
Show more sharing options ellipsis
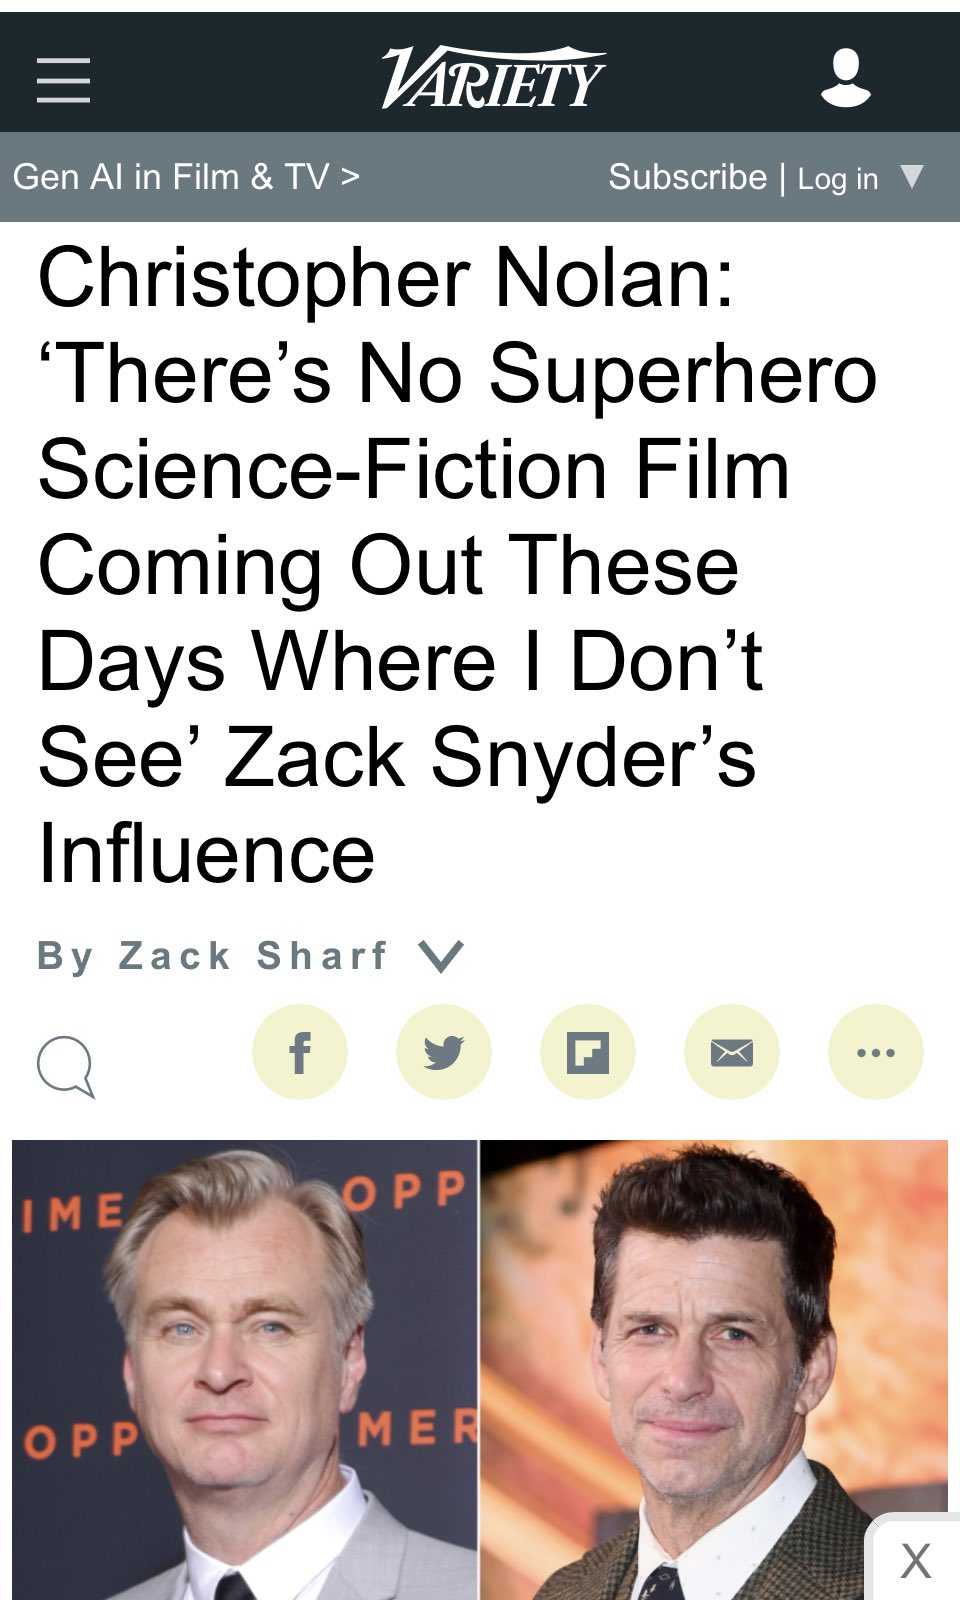pos(876,1052)
